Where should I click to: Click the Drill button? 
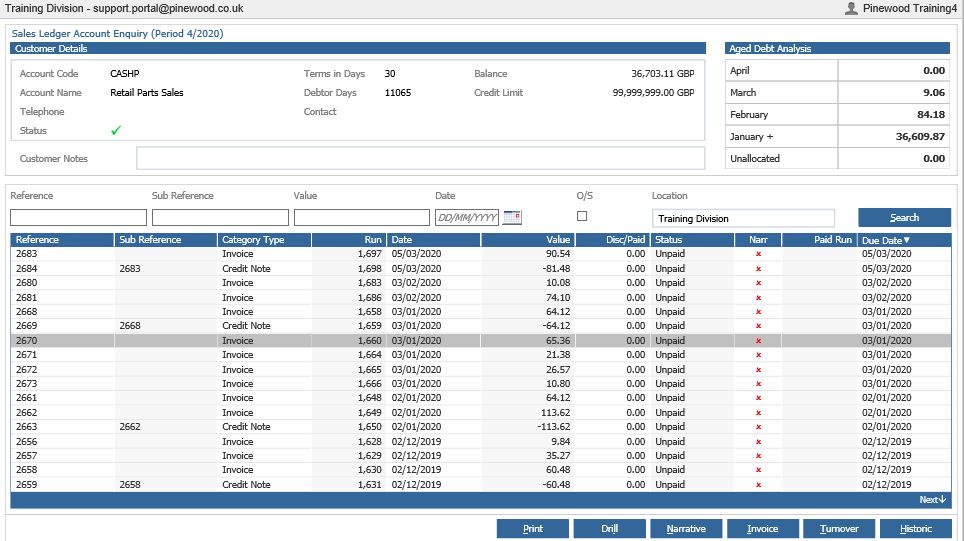(609, 529)
